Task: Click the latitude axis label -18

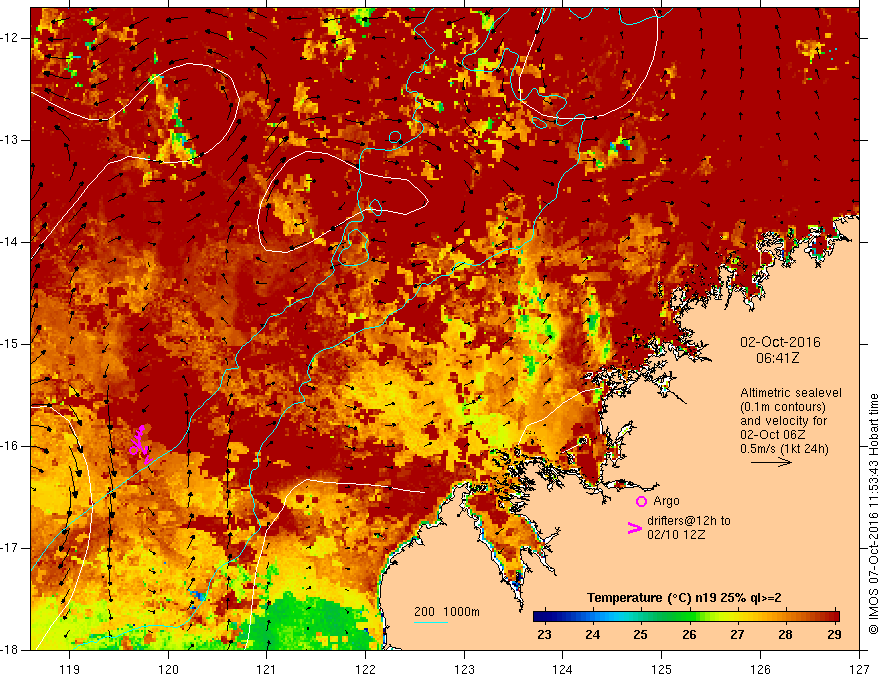Action: pyautogui.click(x=10, y=650)
